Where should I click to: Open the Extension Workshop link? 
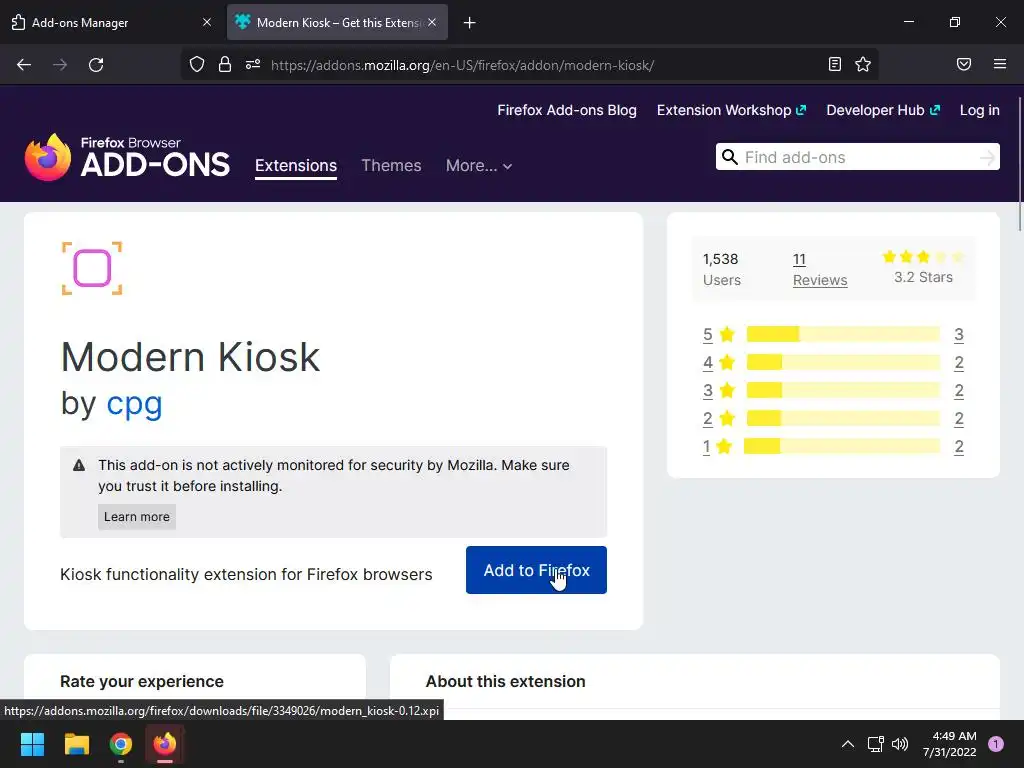tap(731, 110)
